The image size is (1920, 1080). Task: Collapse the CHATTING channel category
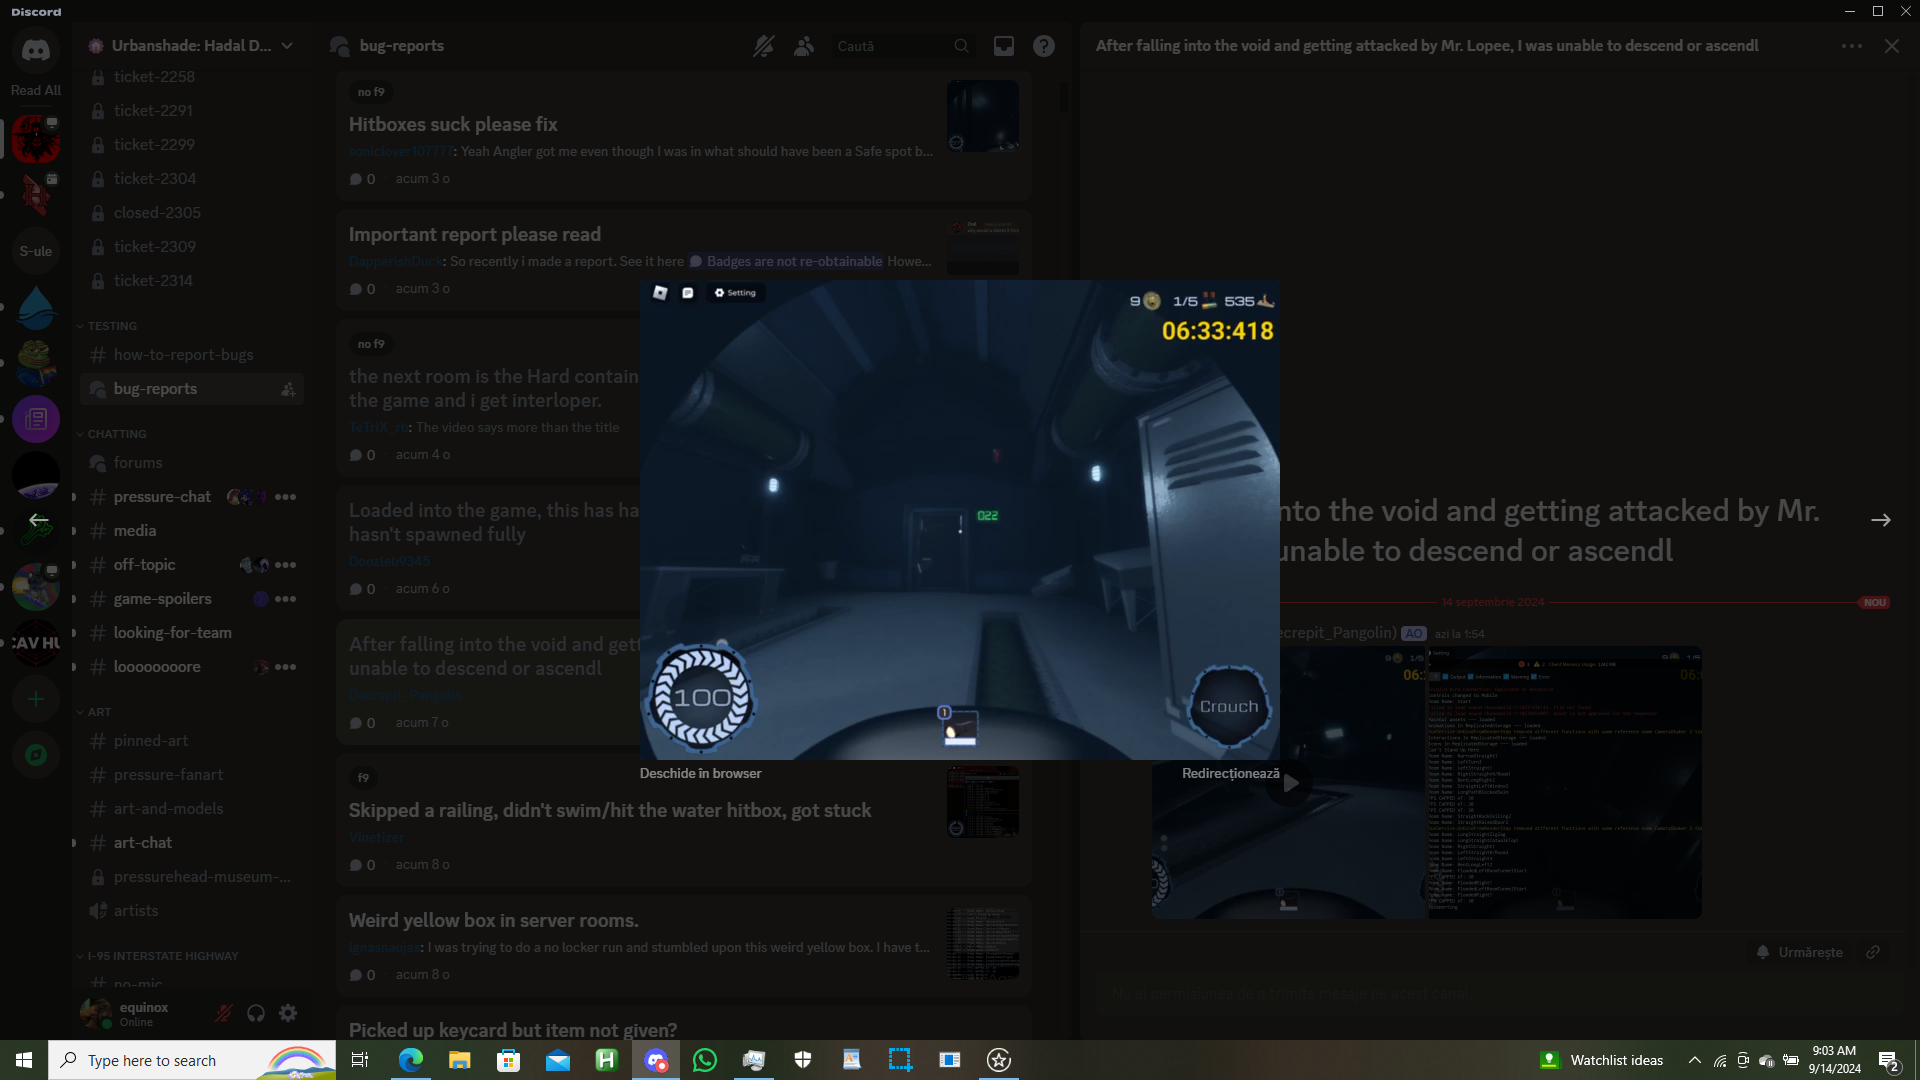pos(115,434)
